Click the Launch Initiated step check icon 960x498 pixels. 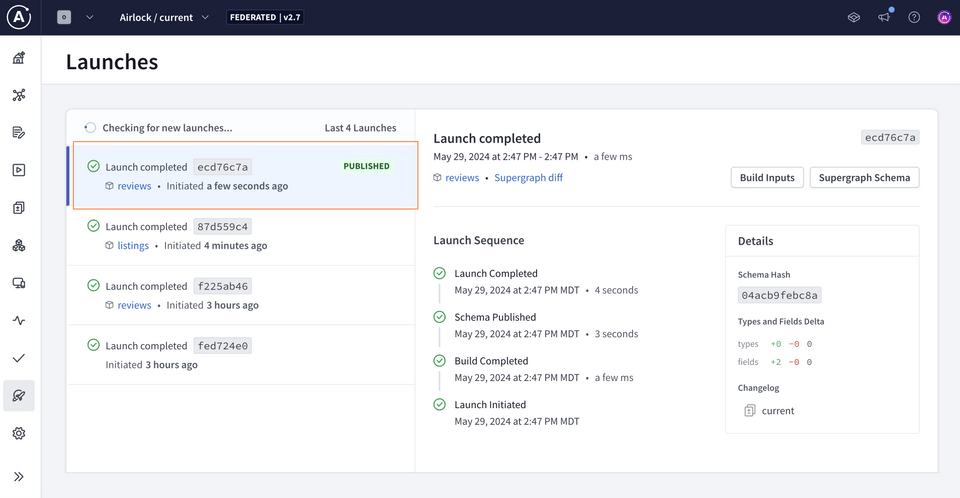[x=440, y=404]
